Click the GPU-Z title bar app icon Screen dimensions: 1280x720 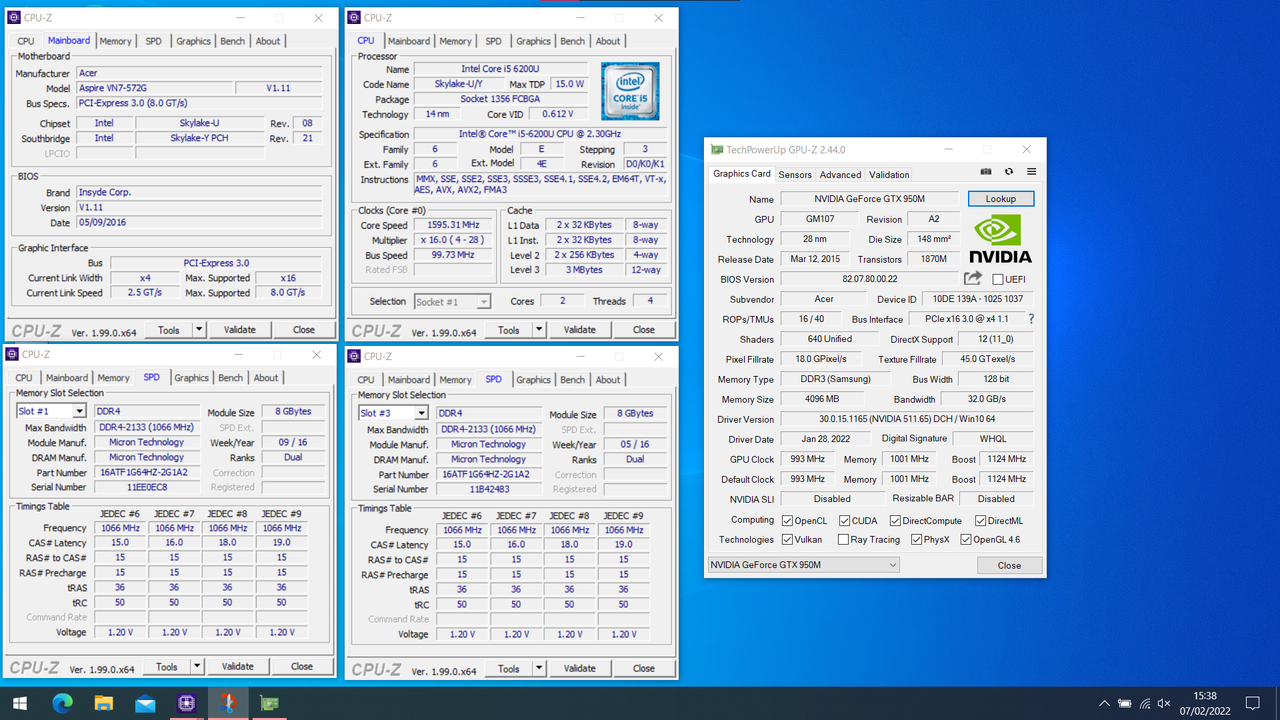click(717, 150)
